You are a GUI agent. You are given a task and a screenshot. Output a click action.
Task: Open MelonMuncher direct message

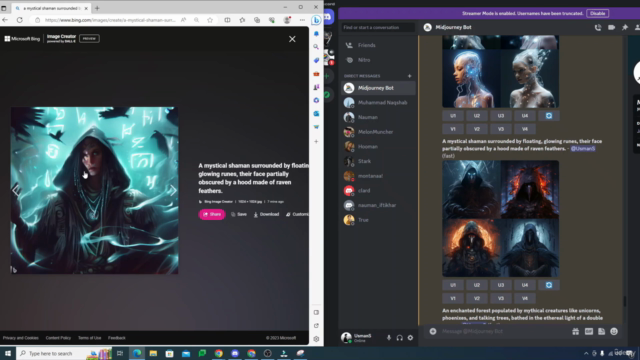click(378, 132)
